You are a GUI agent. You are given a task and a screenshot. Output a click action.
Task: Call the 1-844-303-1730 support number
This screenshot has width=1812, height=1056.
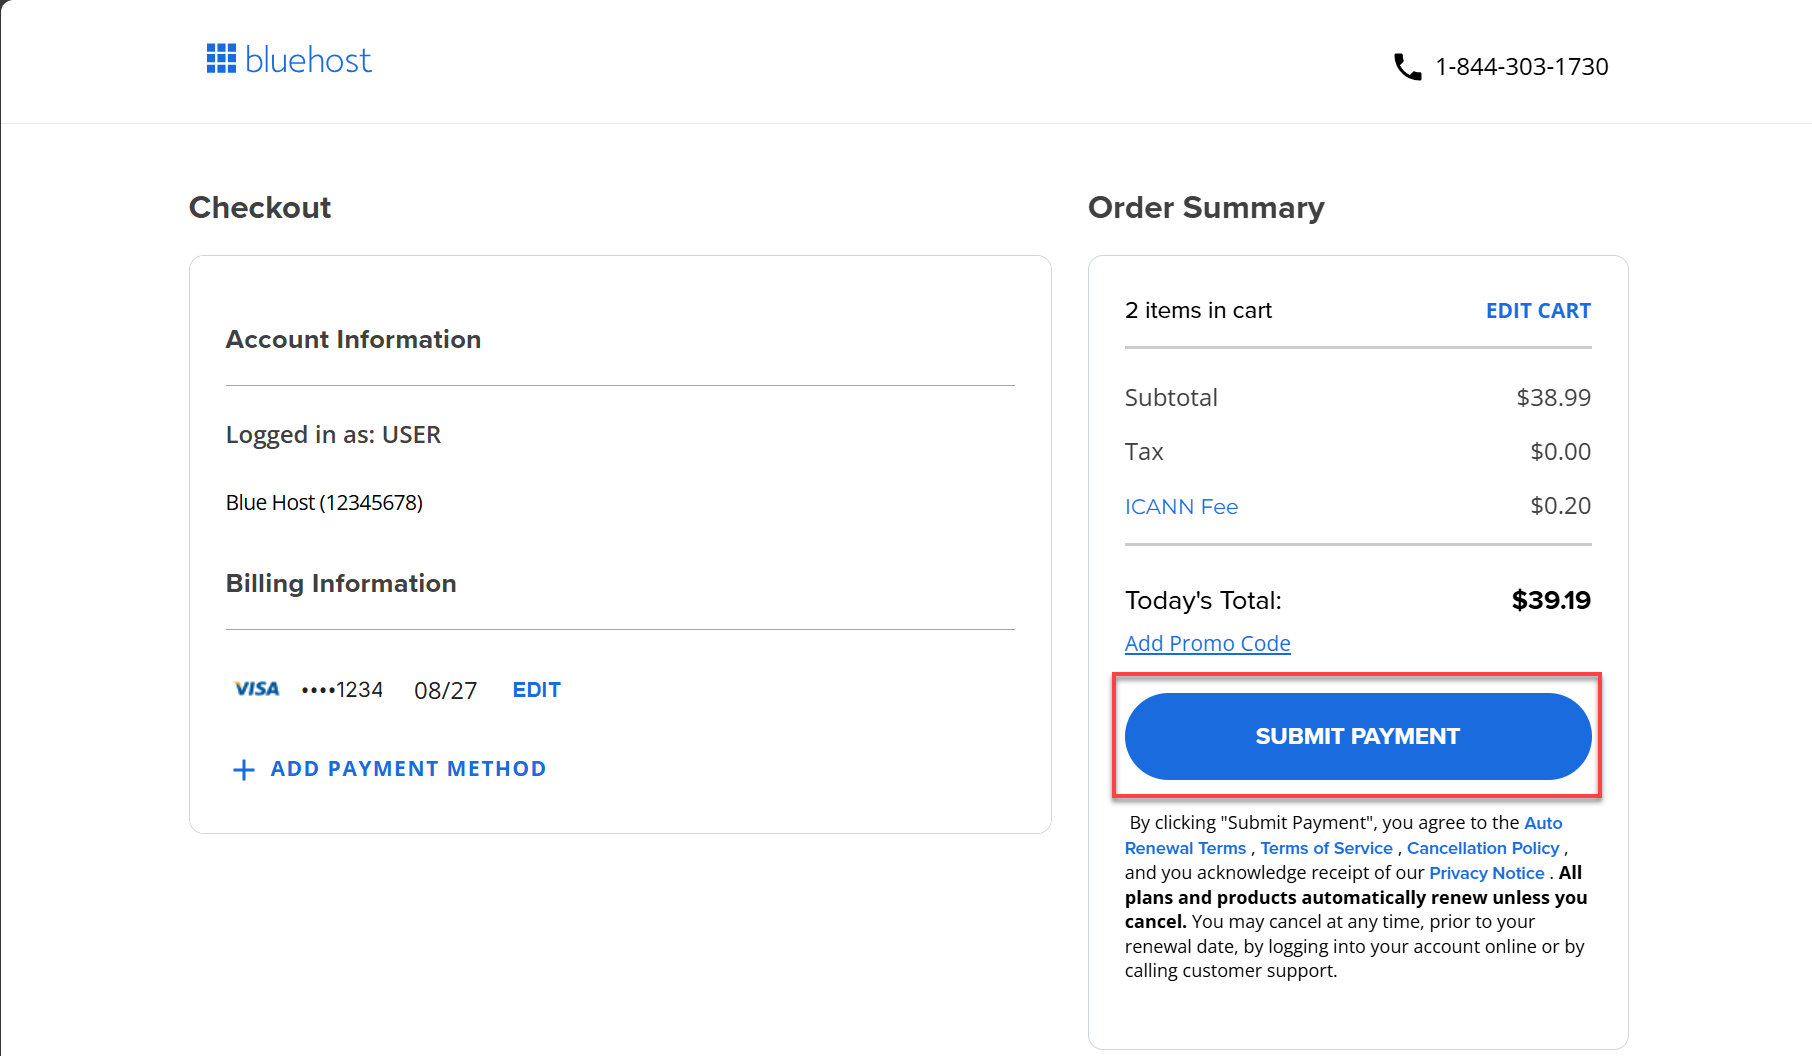click(x=1521, y=66)
